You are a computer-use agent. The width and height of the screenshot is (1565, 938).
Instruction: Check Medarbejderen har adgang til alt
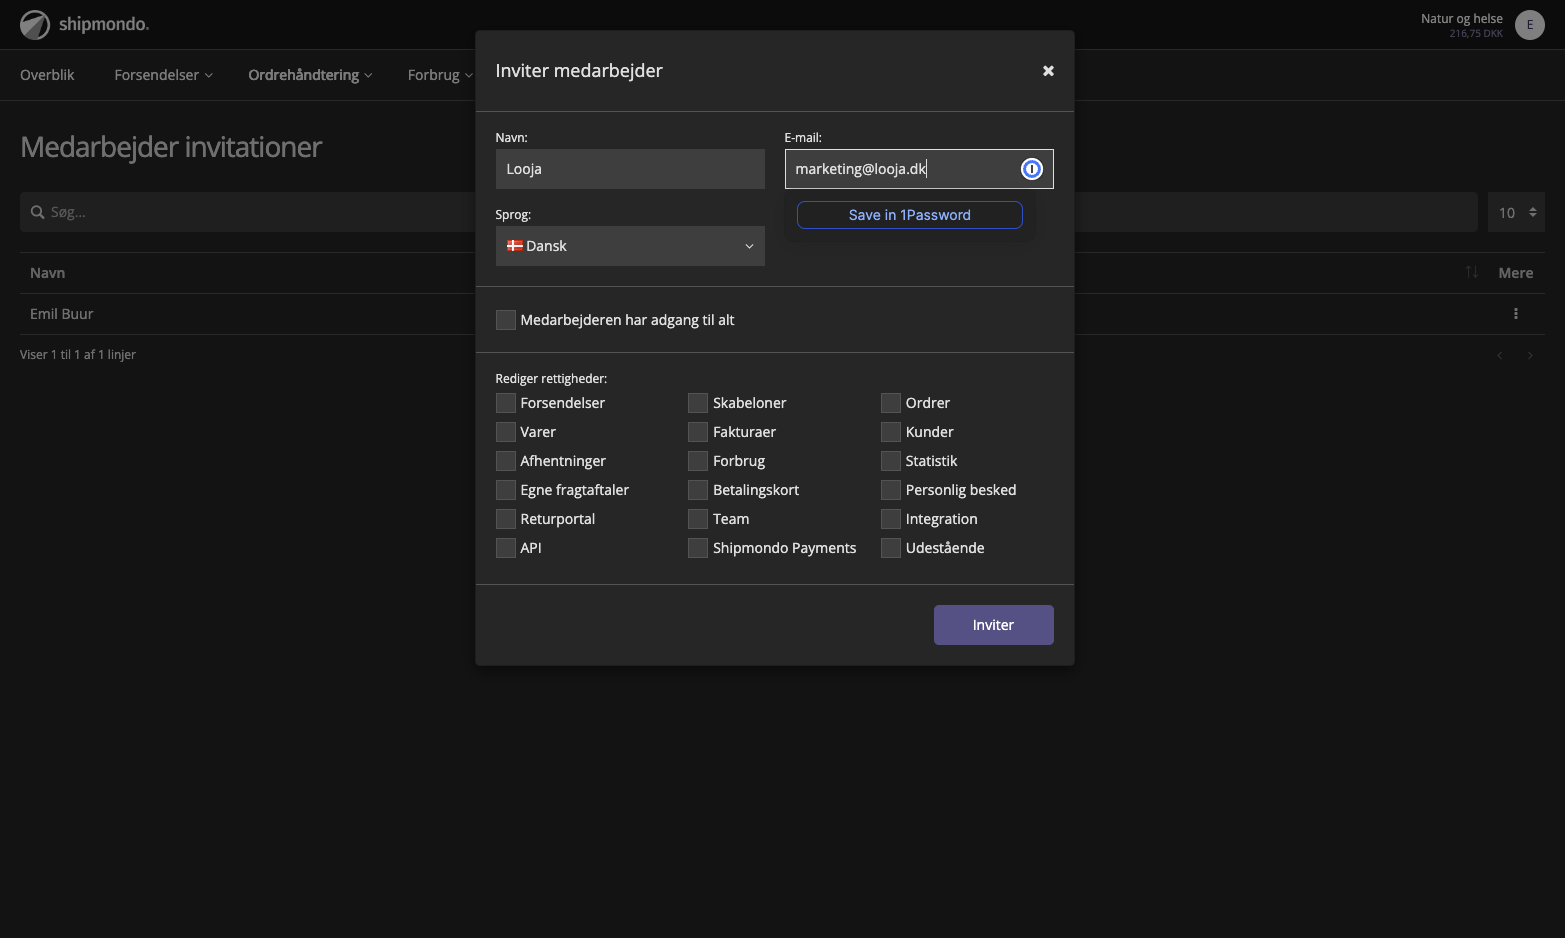click(x=506, y=320)
